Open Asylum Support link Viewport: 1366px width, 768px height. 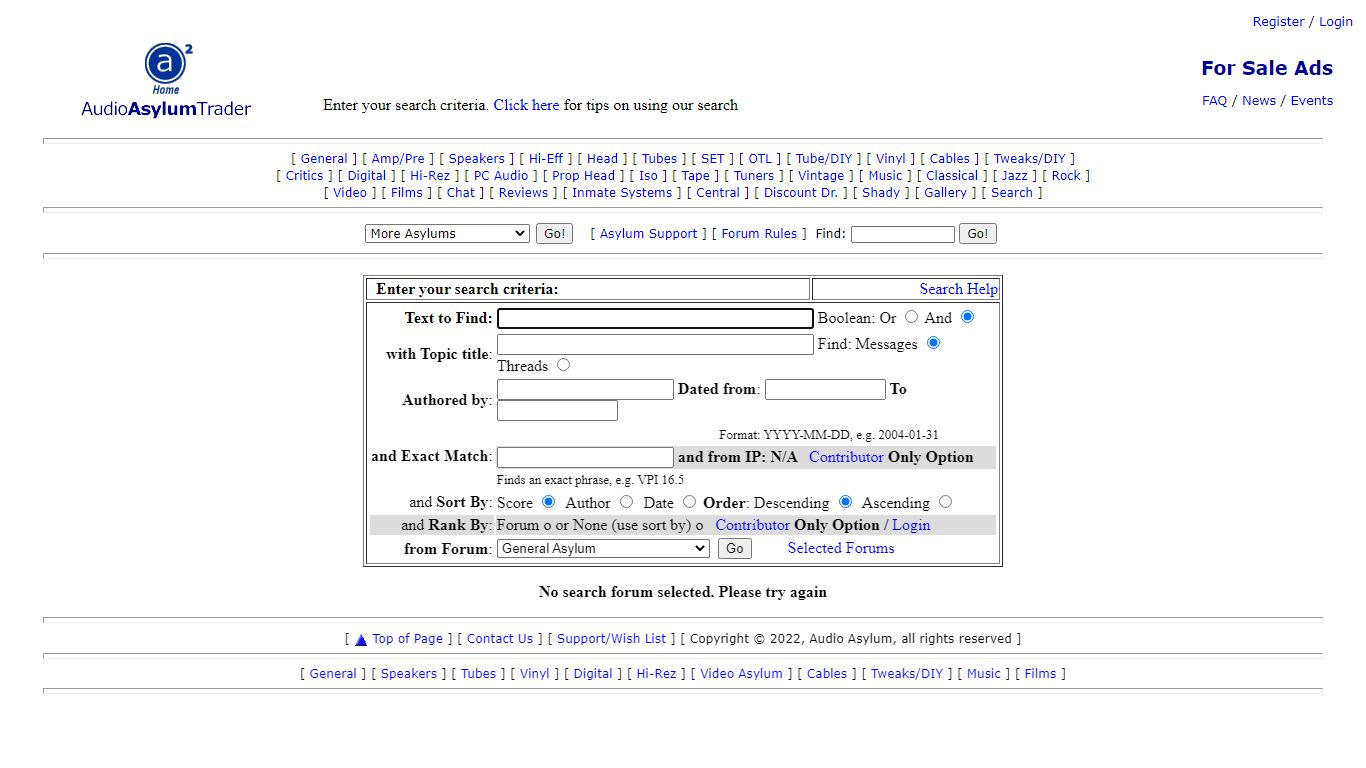(649, 233)
